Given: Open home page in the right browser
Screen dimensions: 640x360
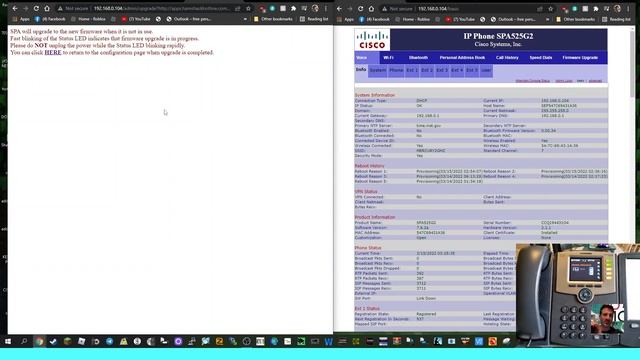Looking at the screenshot, I should tap(371, 9).
